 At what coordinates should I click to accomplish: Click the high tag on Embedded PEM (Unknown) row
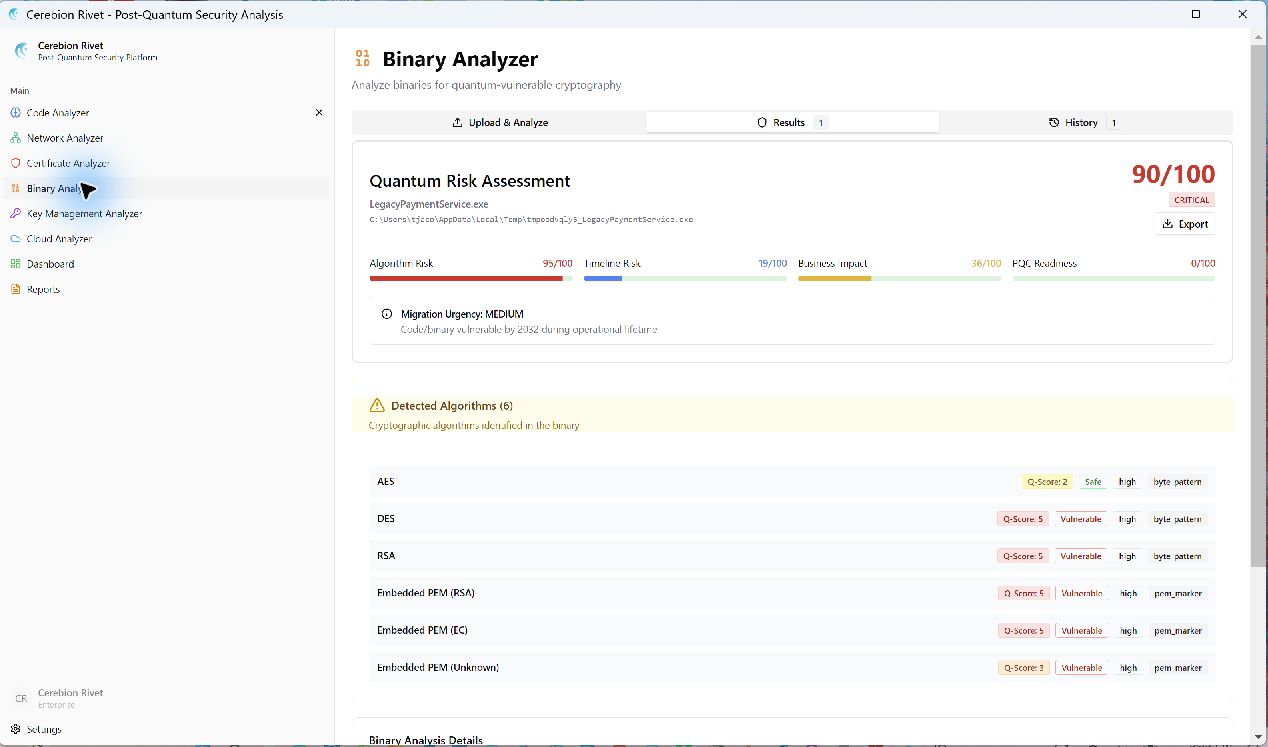[1128, 668]
